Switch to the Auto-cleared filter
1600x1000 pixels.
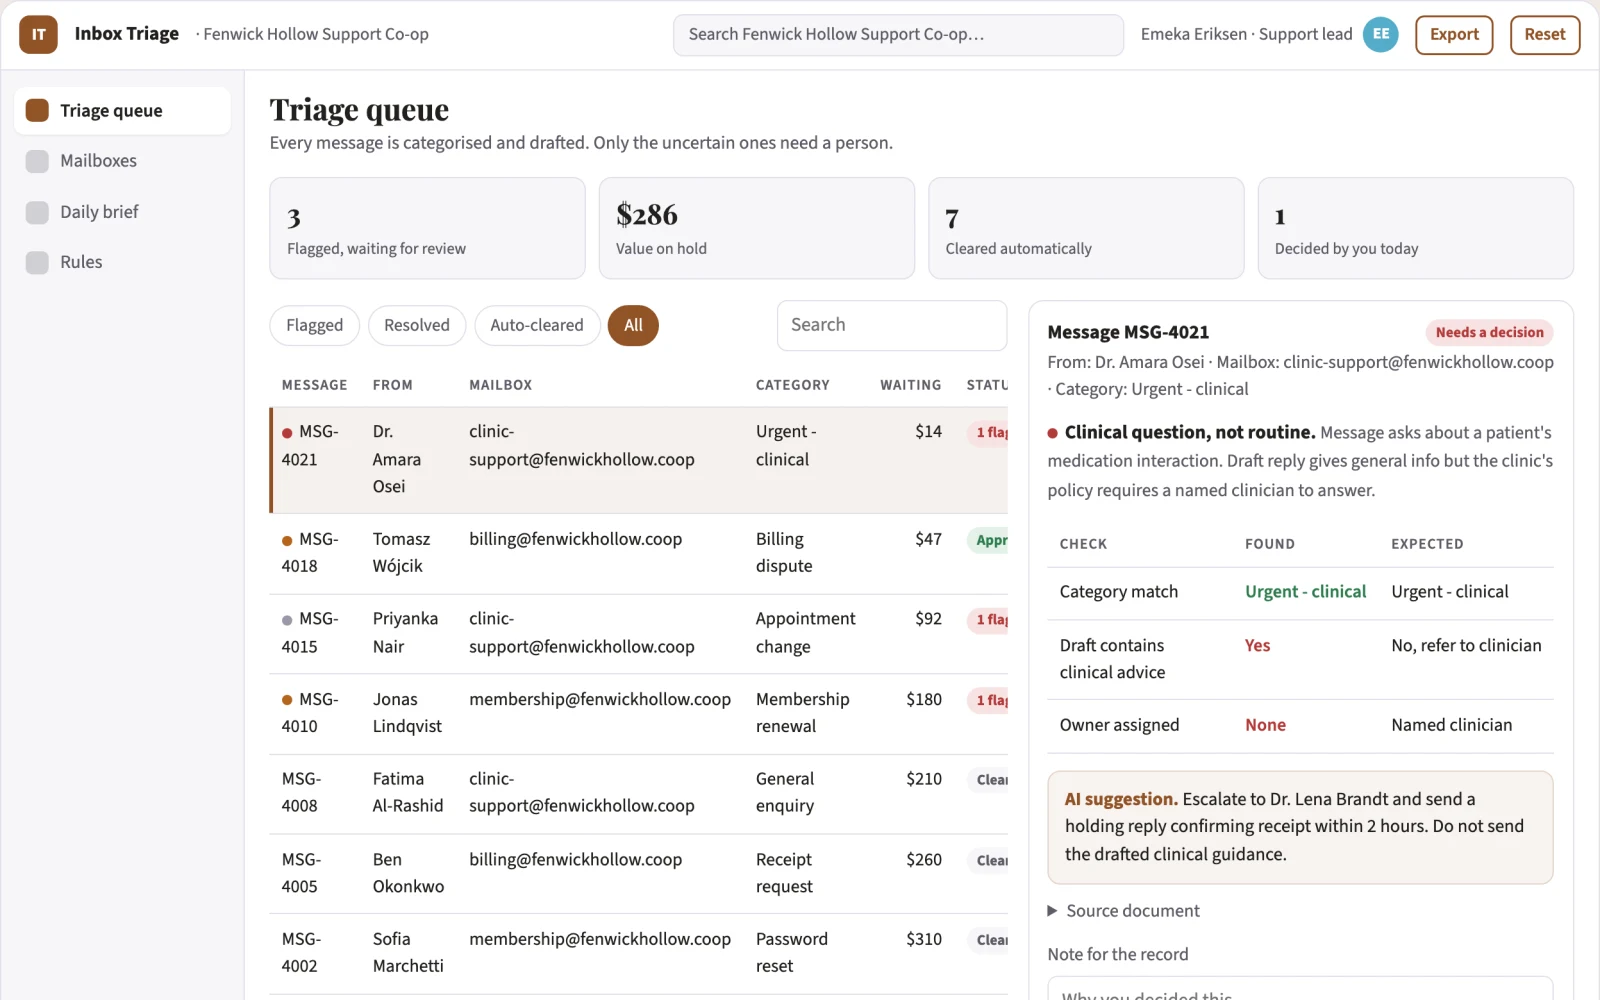pos(537,325)
